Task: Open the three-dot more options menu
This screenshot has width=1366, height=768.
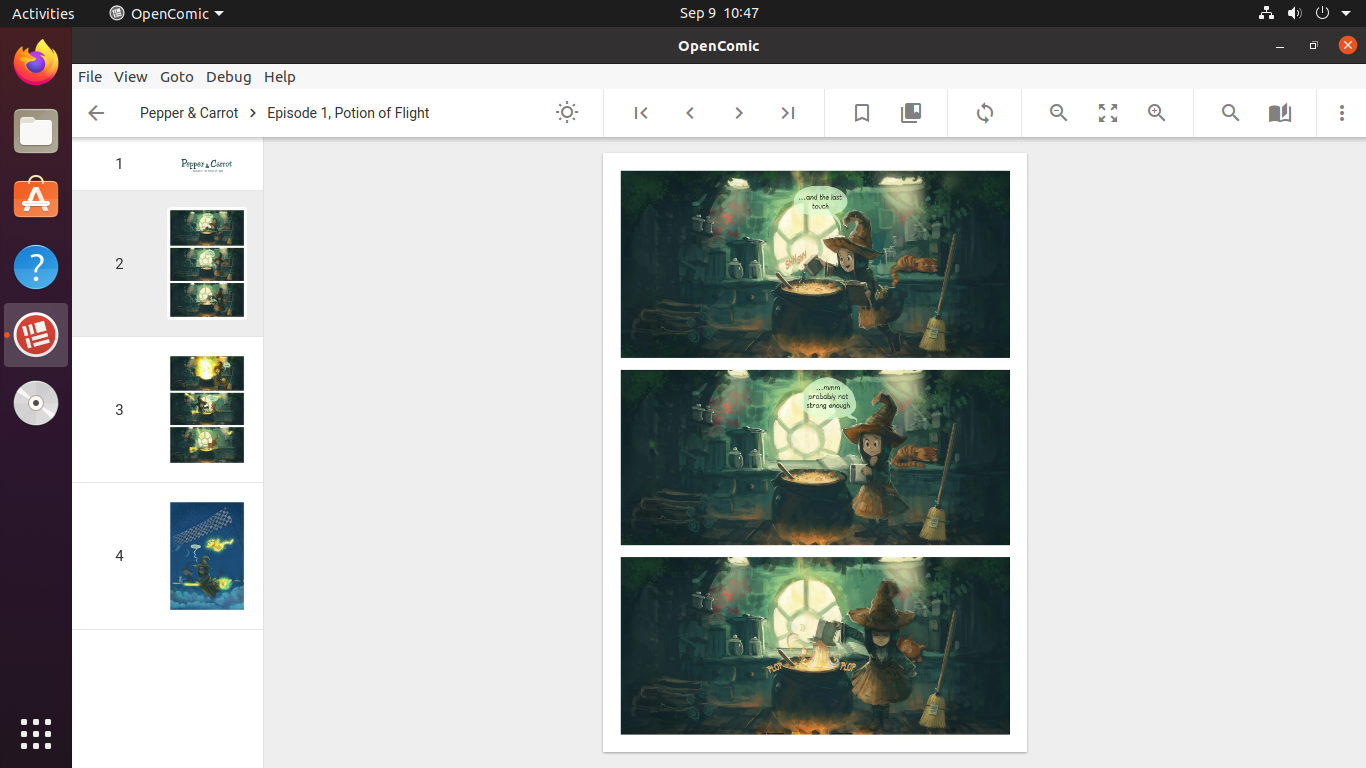Action: (x=1342, y=113)
